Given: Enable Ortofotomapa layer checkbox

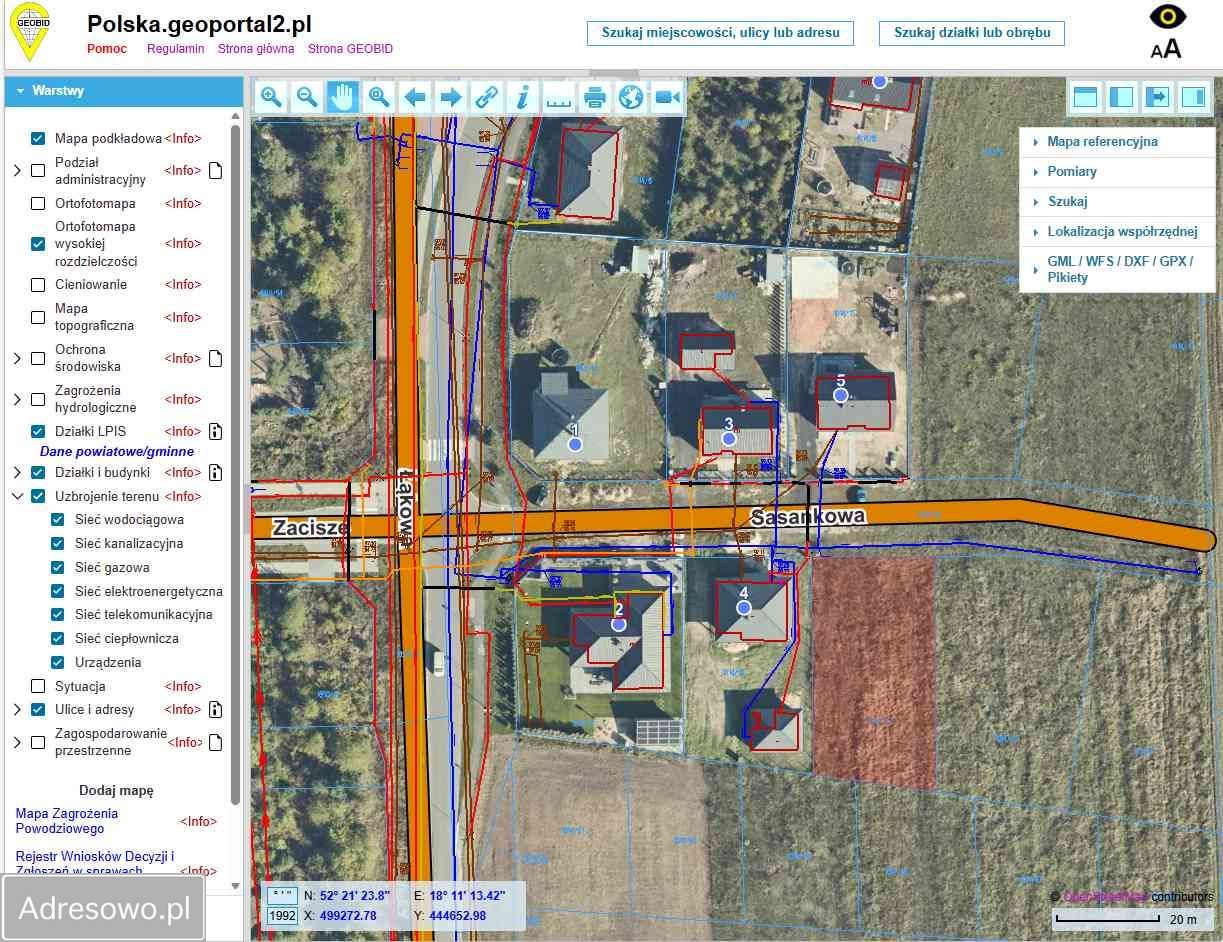Looking at the screenshot, I should click(x=38, y=203).
